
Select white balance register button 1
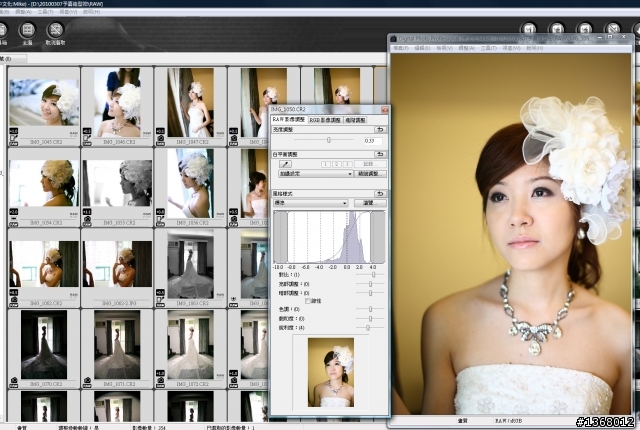pyautogui.click(x=326, y=164)
